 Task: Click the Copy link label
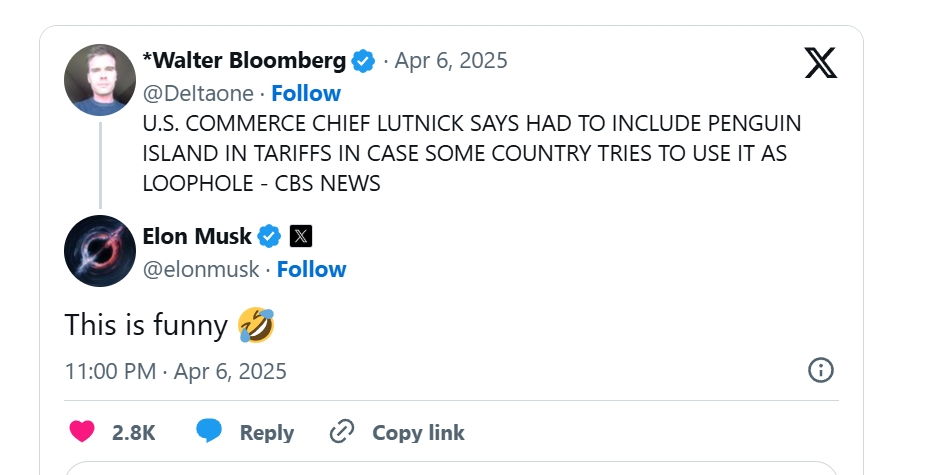click(418, 432)
